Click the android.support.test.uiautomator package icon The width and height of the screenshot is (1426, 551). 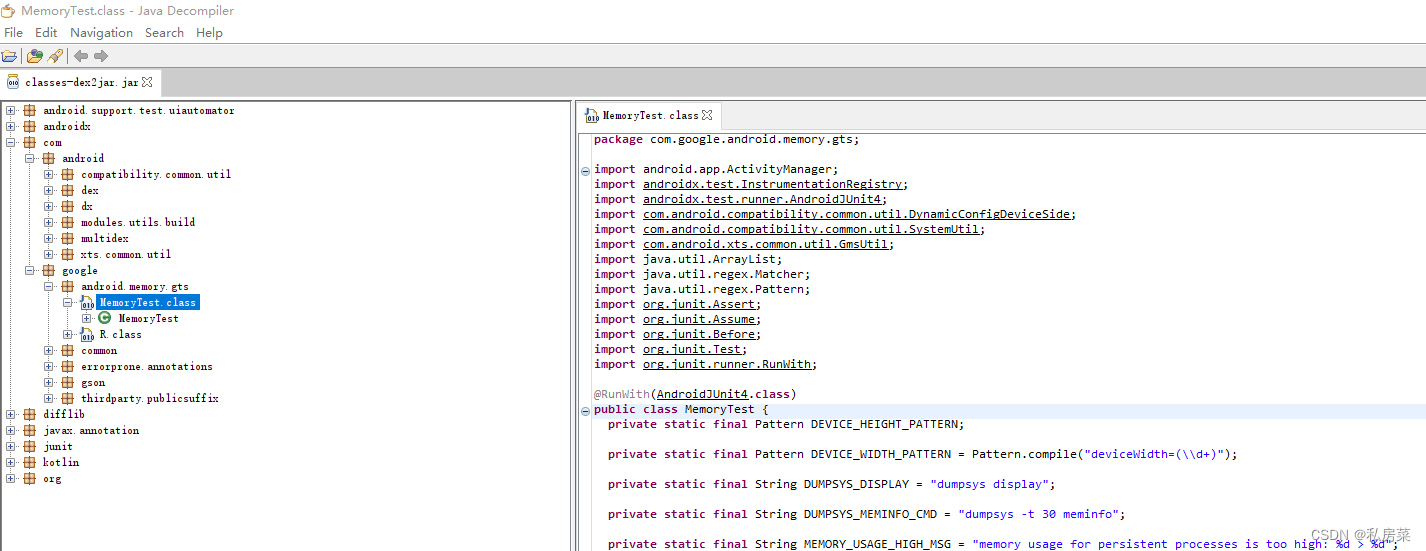click(x=29, y=110)
